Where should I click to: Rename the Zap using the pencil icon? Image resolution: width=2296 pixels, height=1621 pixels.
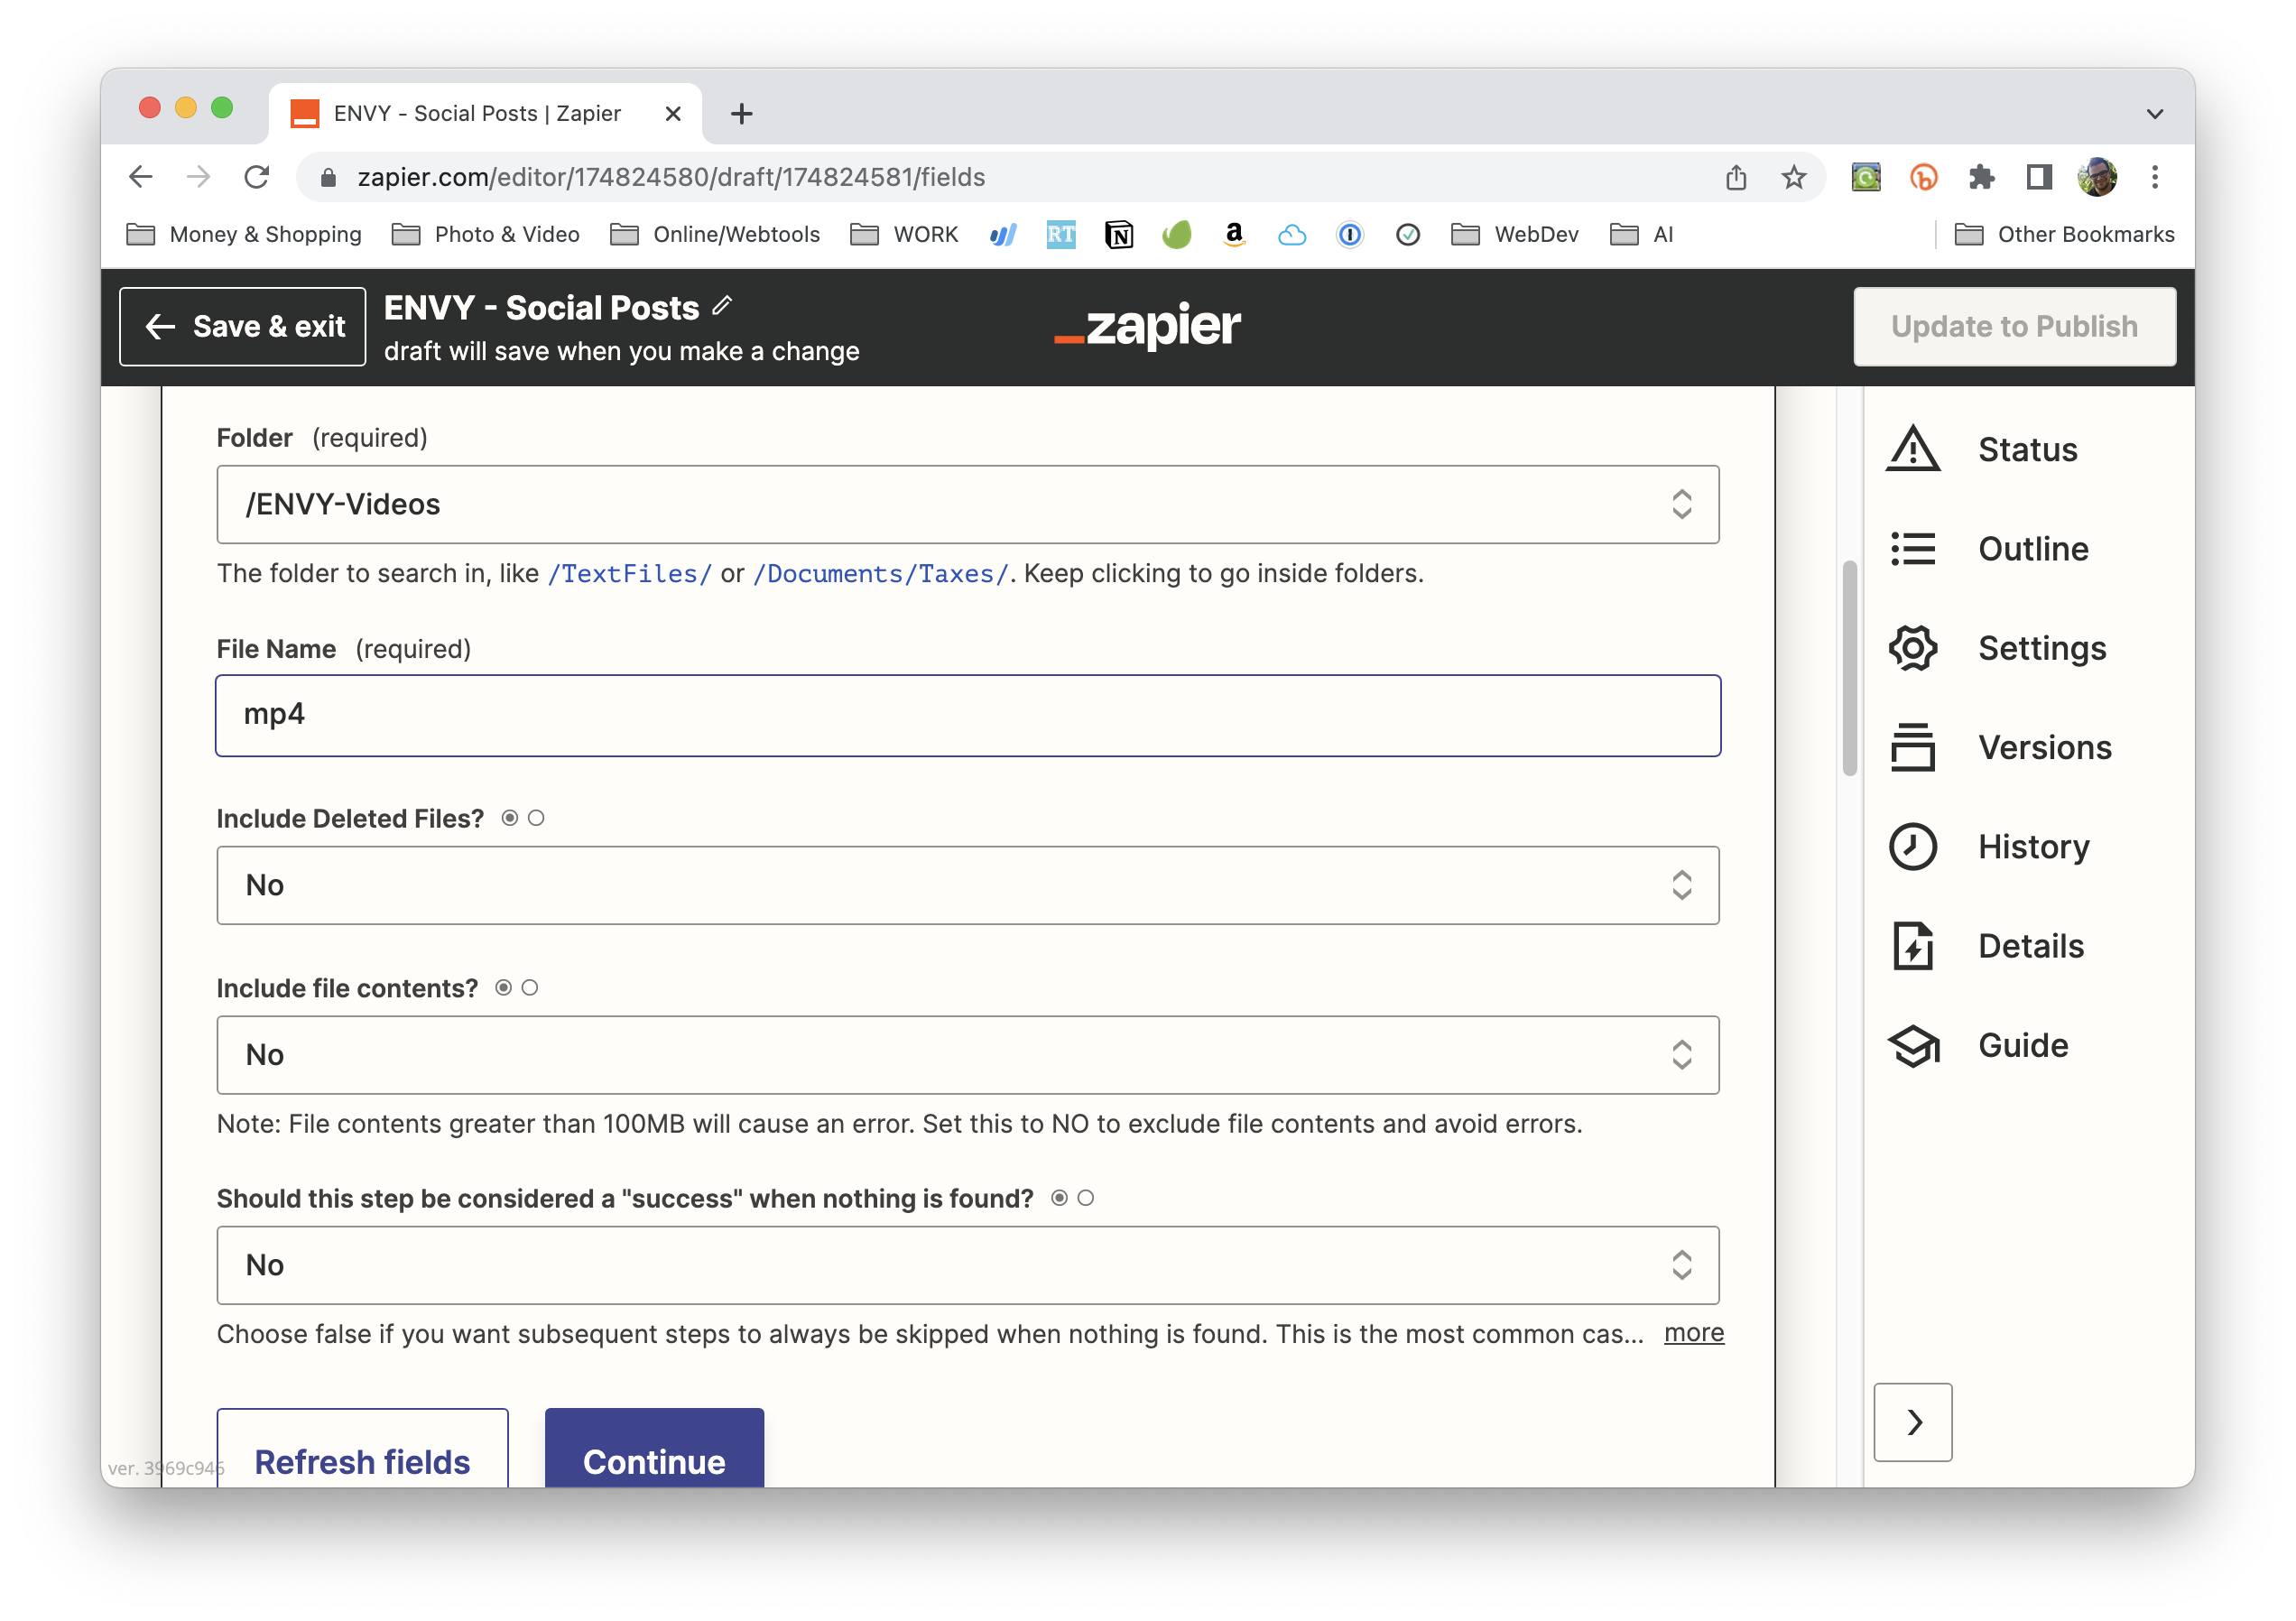pyautogui.click(x=723, y=306)
